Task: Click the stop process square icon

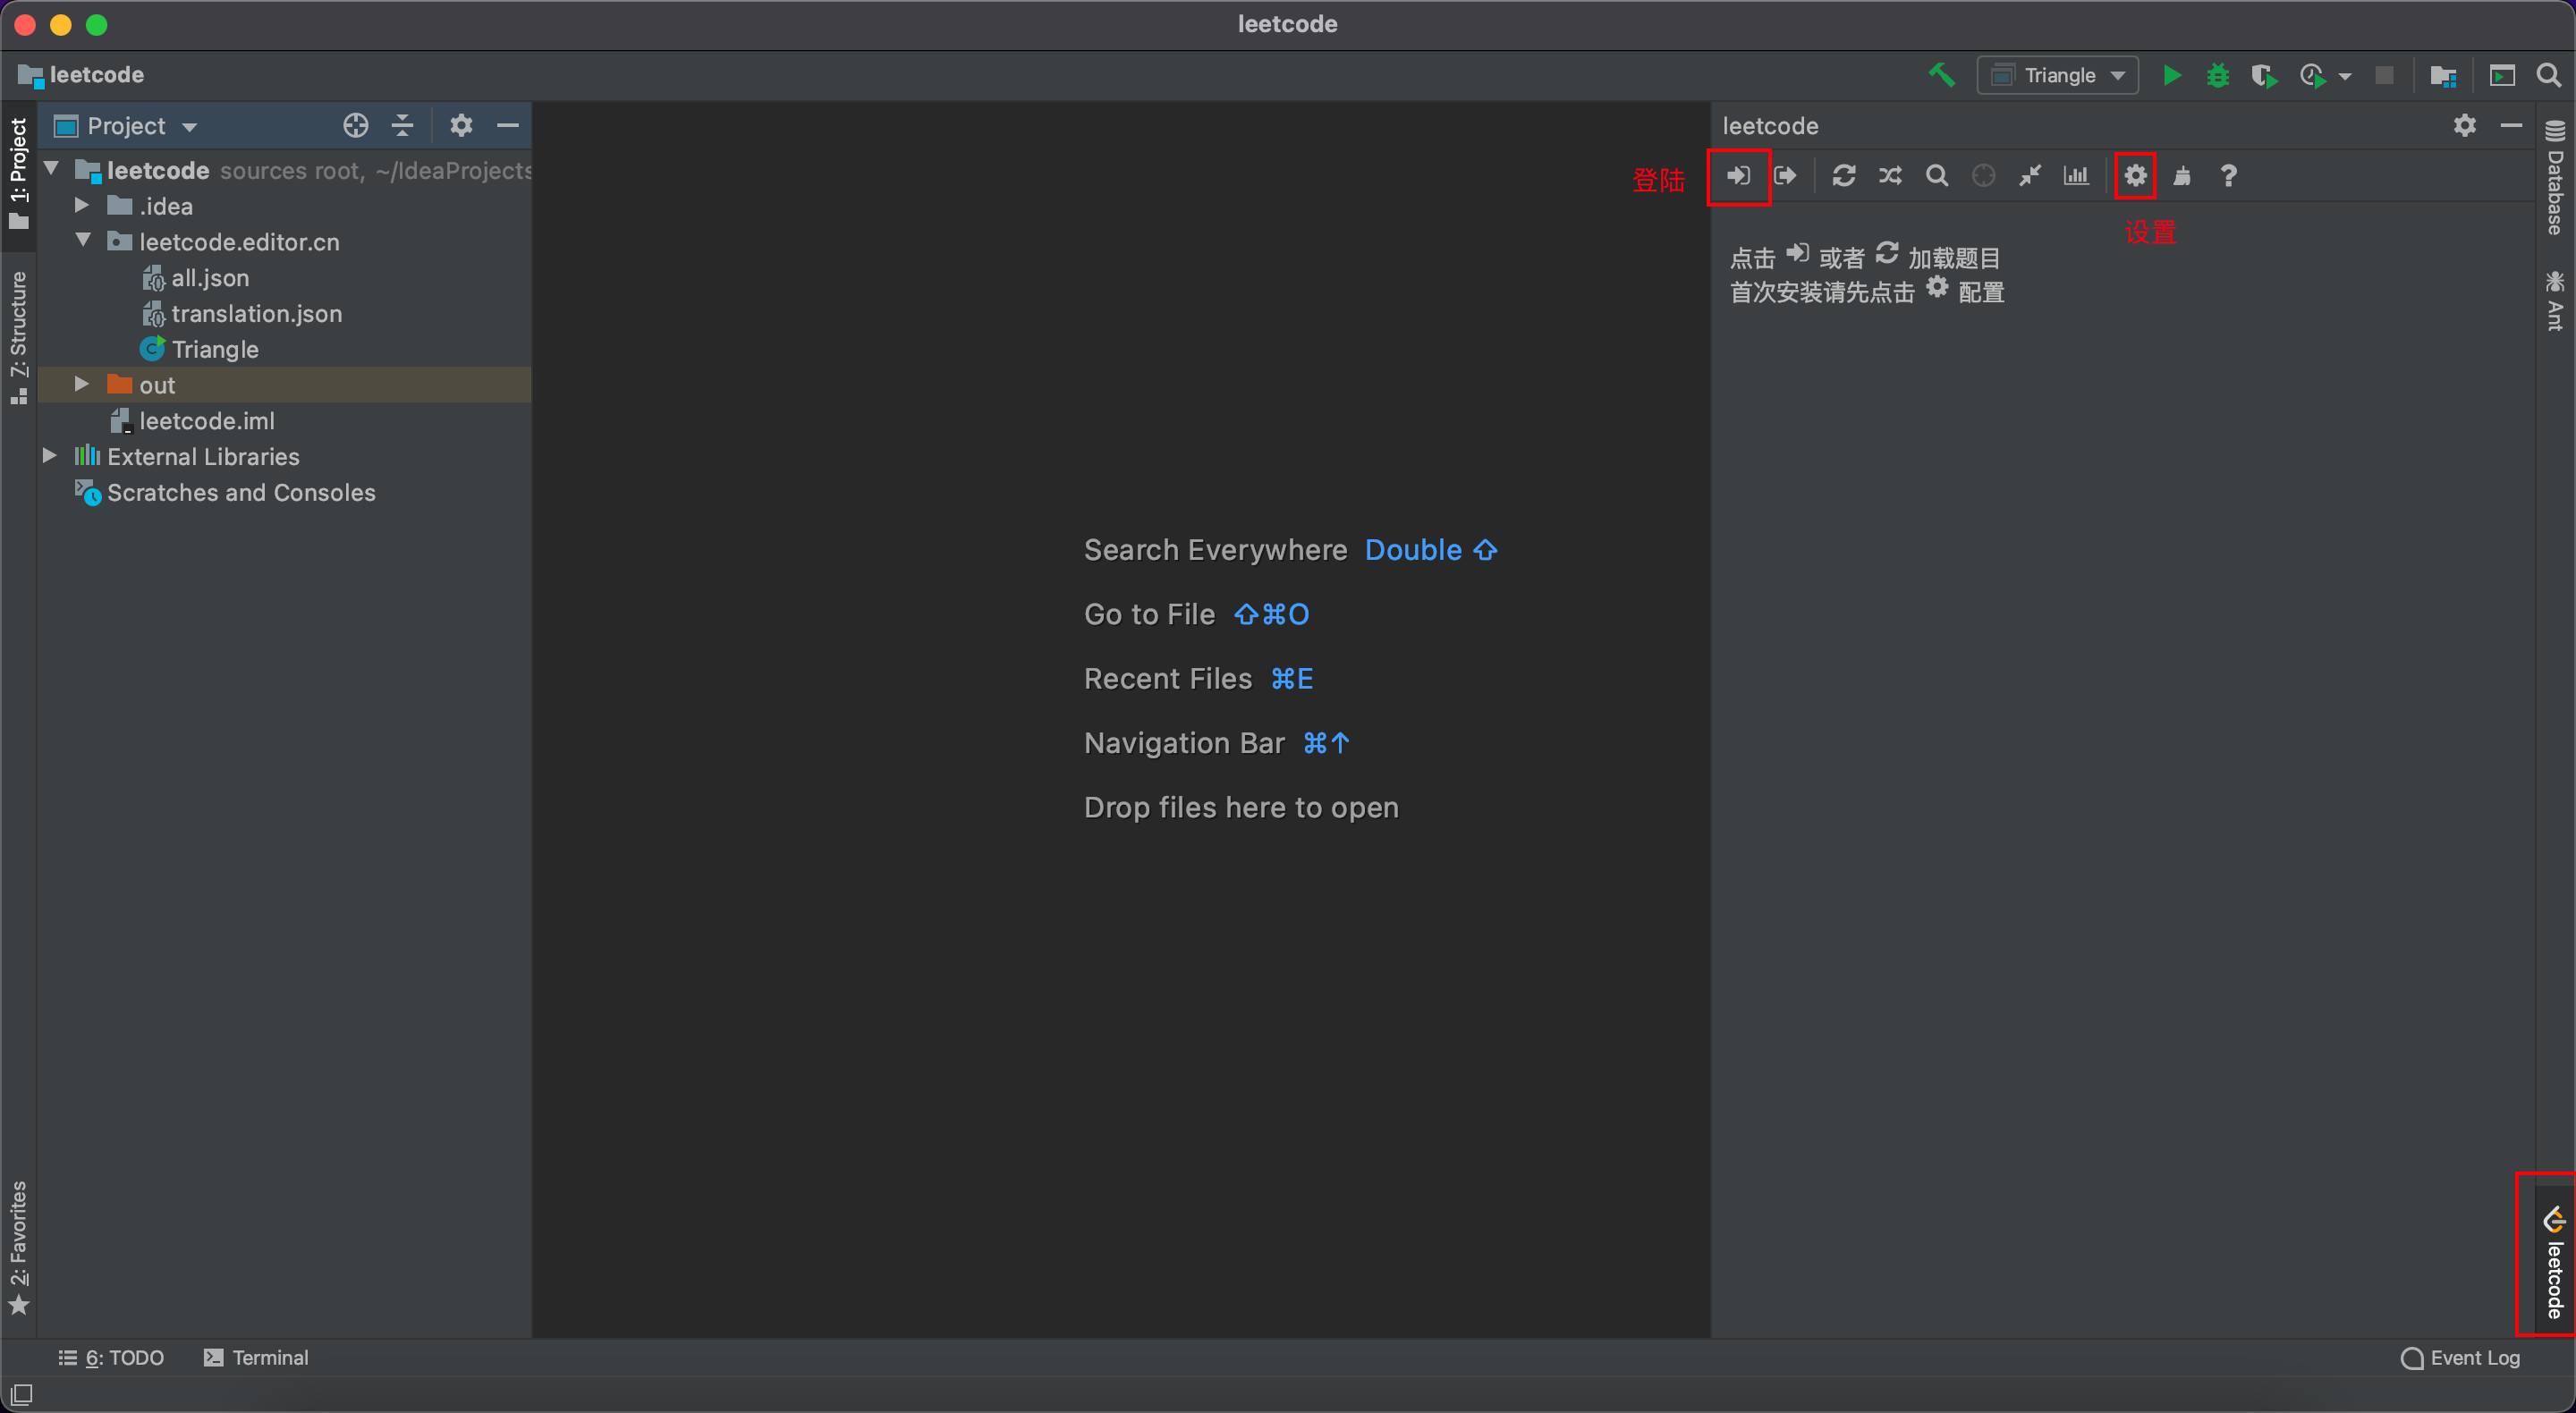Action: [2384, 75]
